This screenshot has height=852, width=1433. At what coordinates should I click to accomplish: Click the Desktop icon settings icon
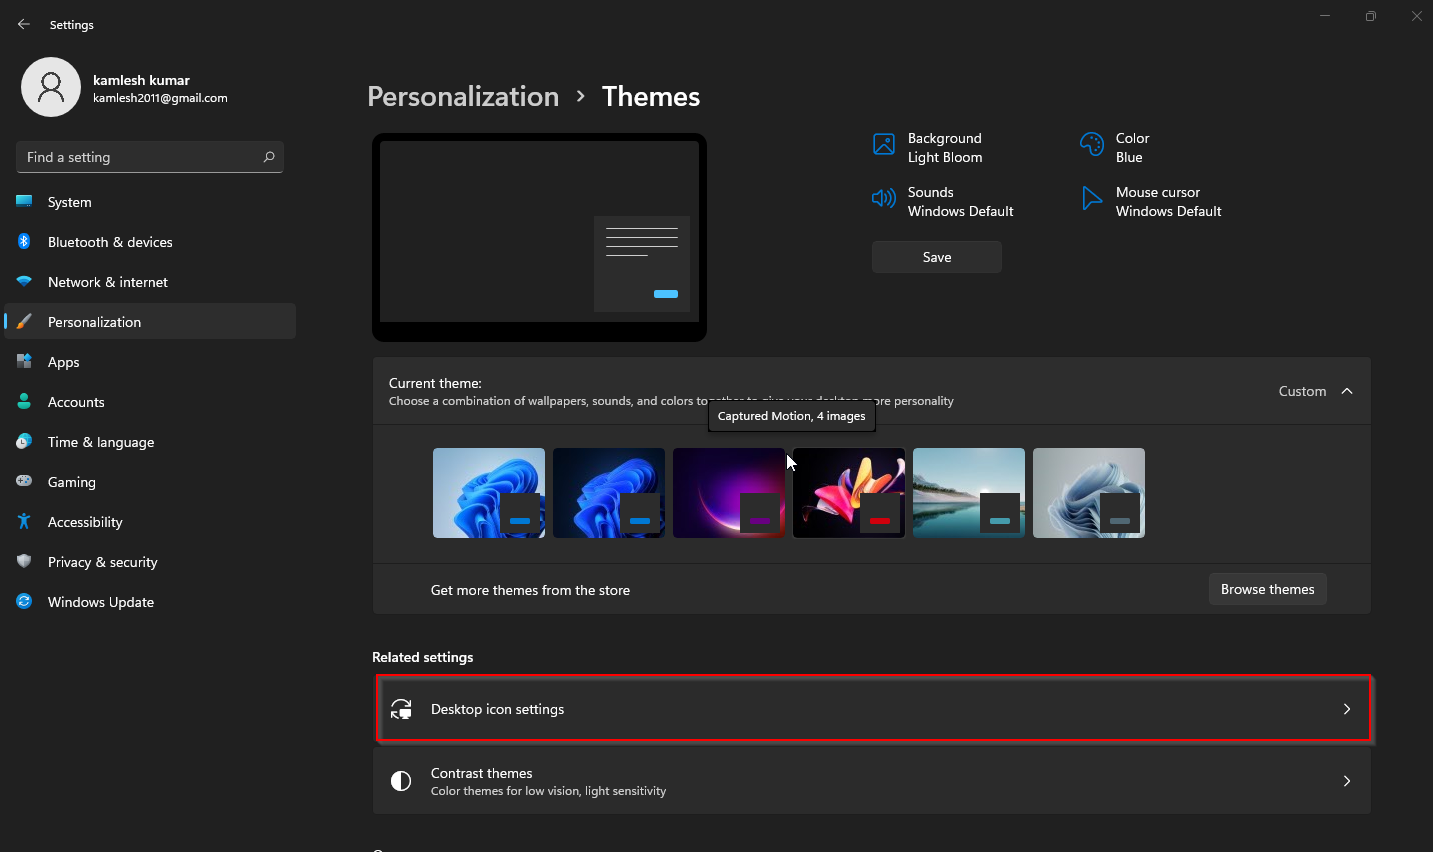pyautogui.click(x=401, y=708)
